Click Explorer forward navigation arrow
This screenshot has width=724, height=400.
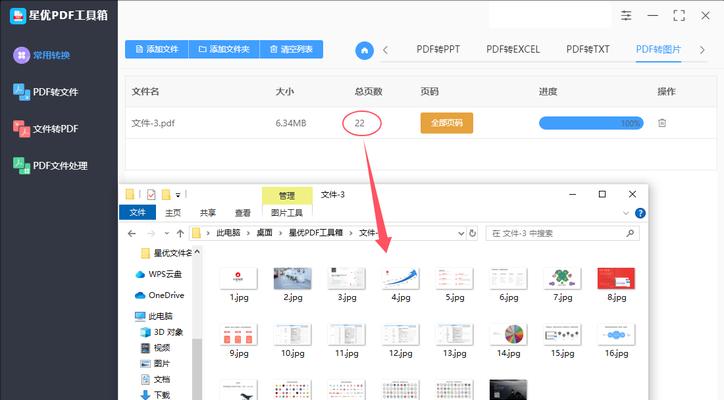pyautogui.click(x=151, y=233)
